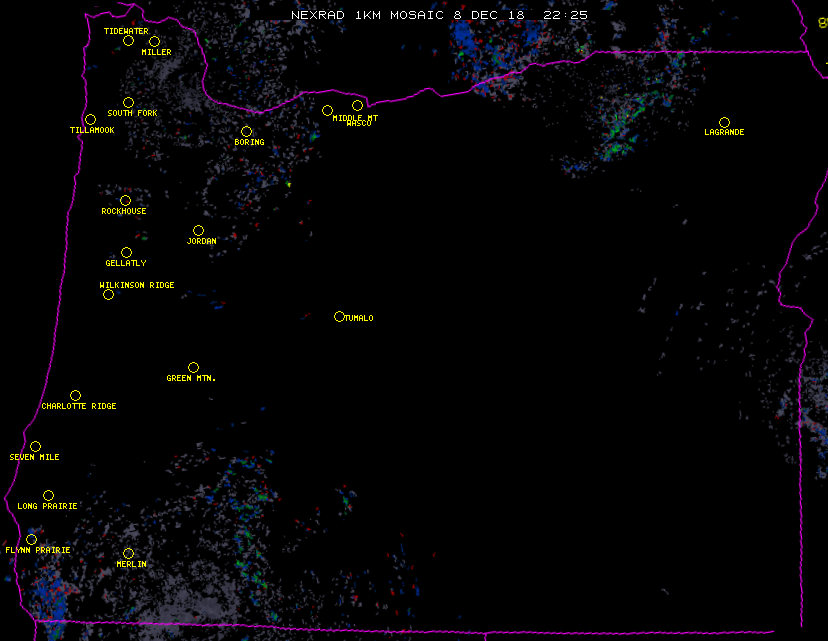Select the Wasco station circle marker

[357, 105]
